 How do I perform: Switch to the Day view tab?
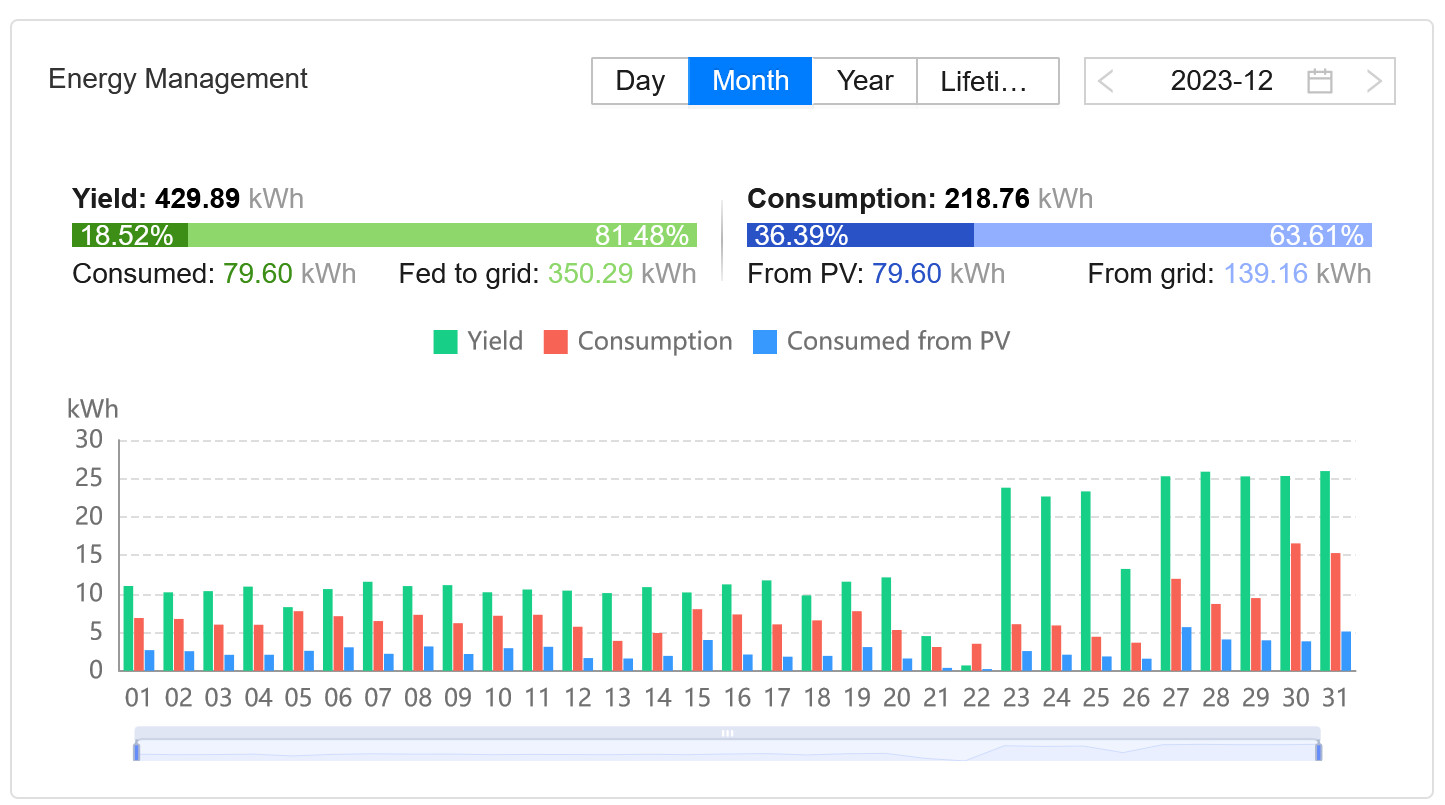click(640, 81)
